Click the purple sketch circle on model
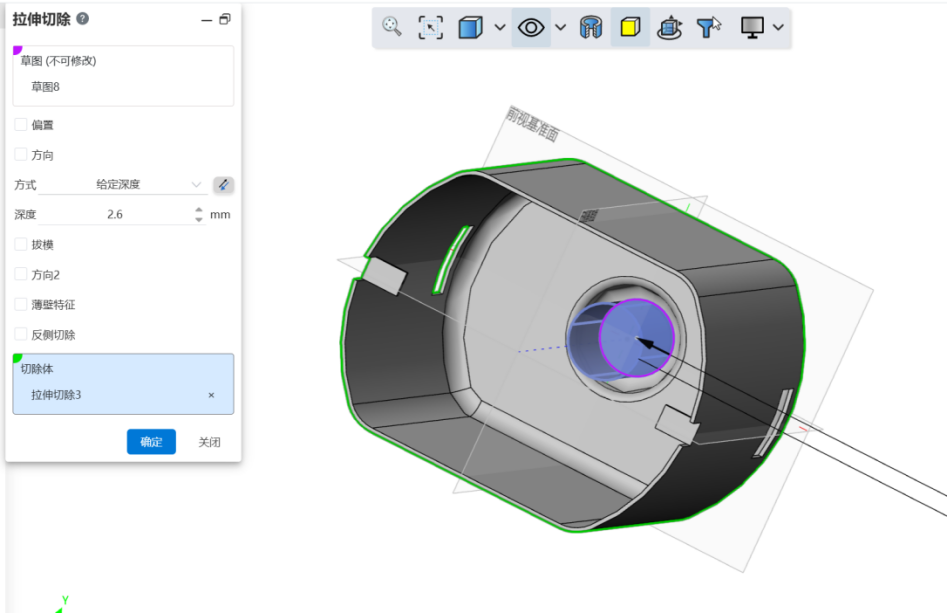Screen dimensions: 948x613 coord(637,338)
